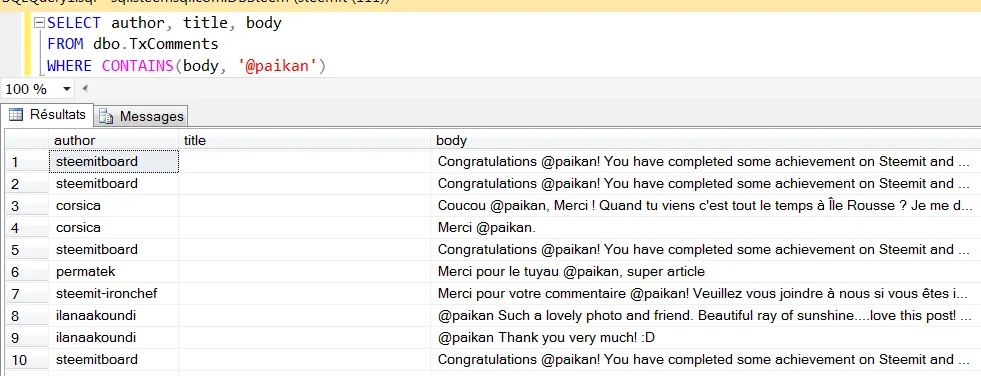Click the SELECT keyword in the query
981x376 pixels.
coord(74,23)
